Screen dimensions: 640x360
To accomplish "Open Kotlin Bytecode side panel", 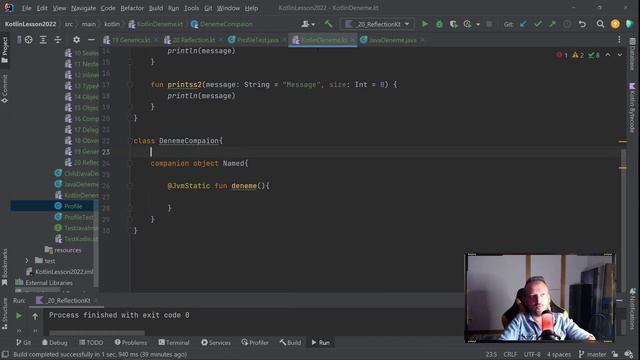I will (632, 107).
